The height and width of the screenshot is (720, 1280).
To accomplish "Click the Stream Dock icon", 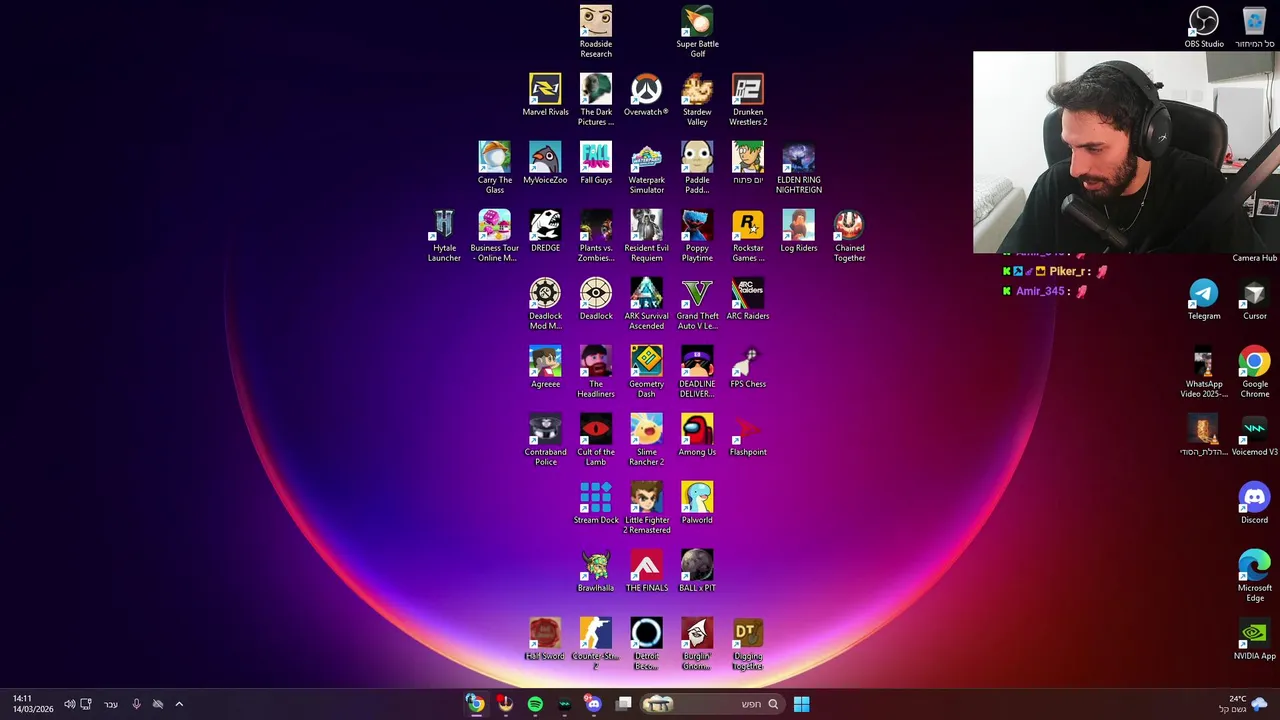I will coord(596,503).
